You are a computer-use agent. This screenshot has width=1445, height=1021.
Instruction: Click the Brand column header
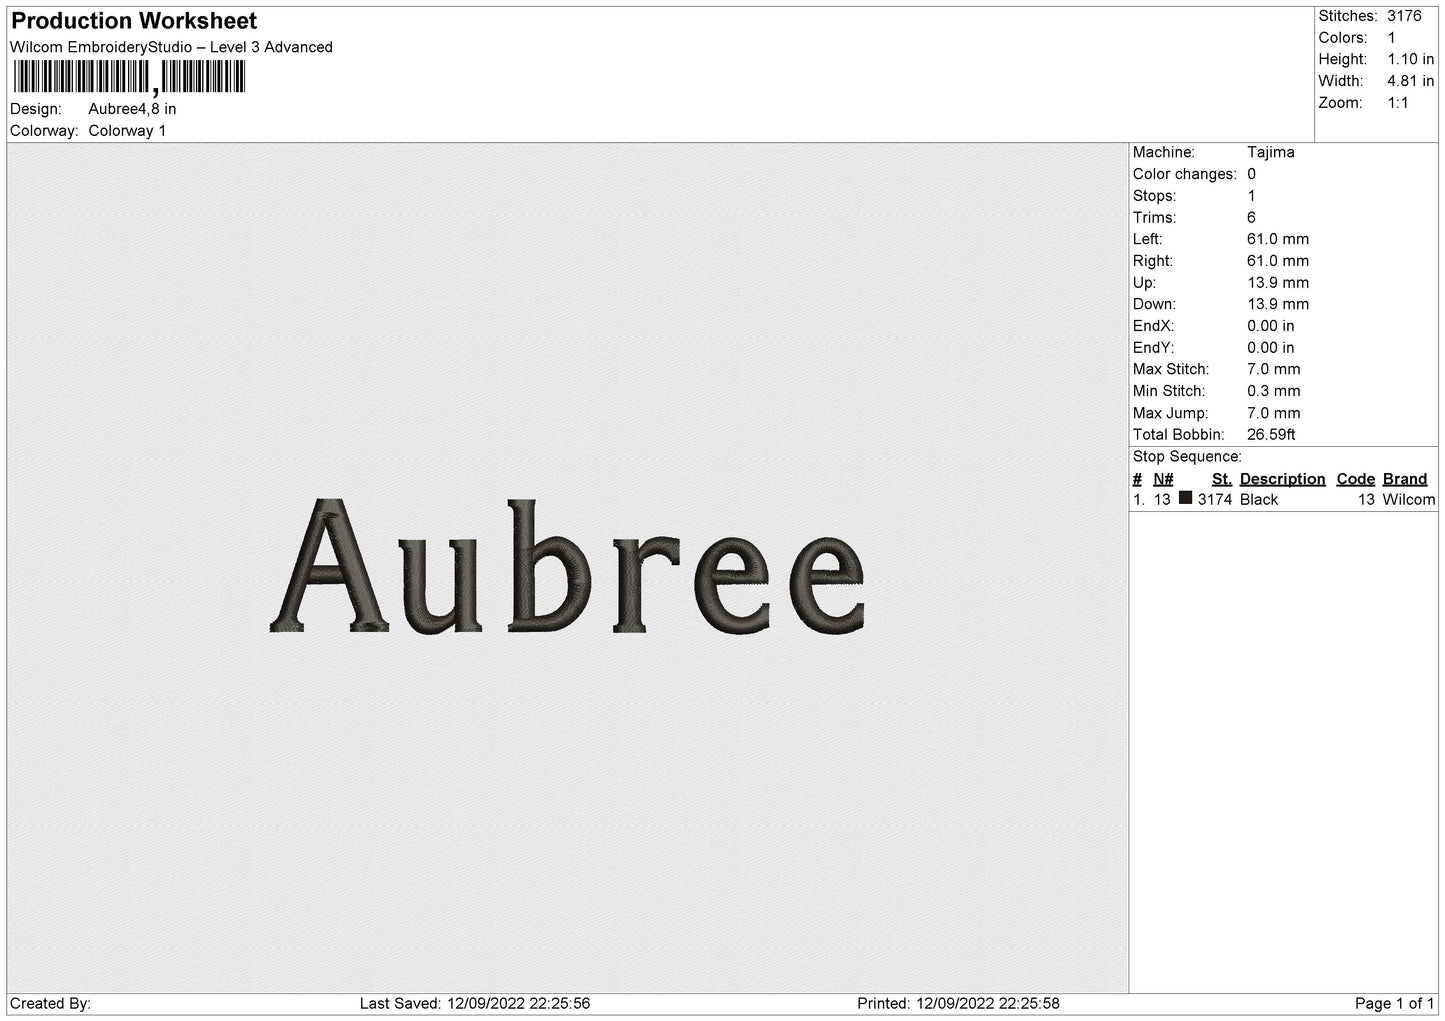[1405, 479]
